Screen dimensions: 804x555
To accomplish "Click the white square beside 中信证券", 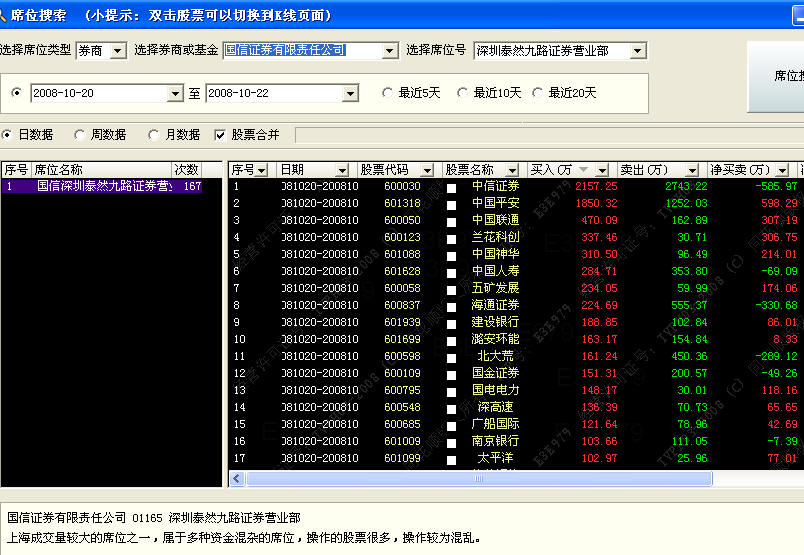I will pos(451,187).
